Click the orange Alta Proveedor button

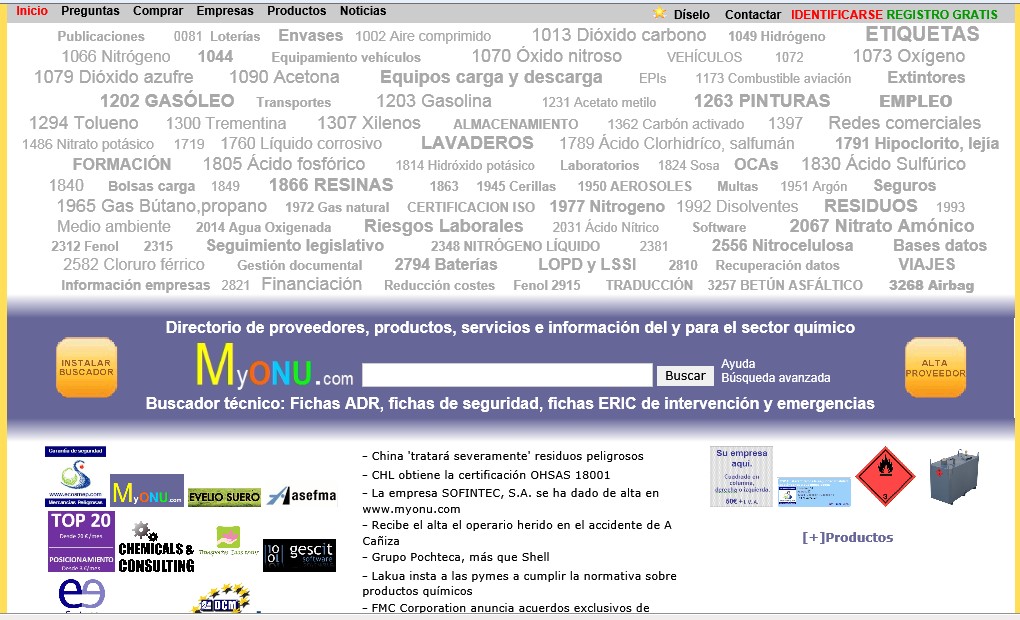[935, 367]
